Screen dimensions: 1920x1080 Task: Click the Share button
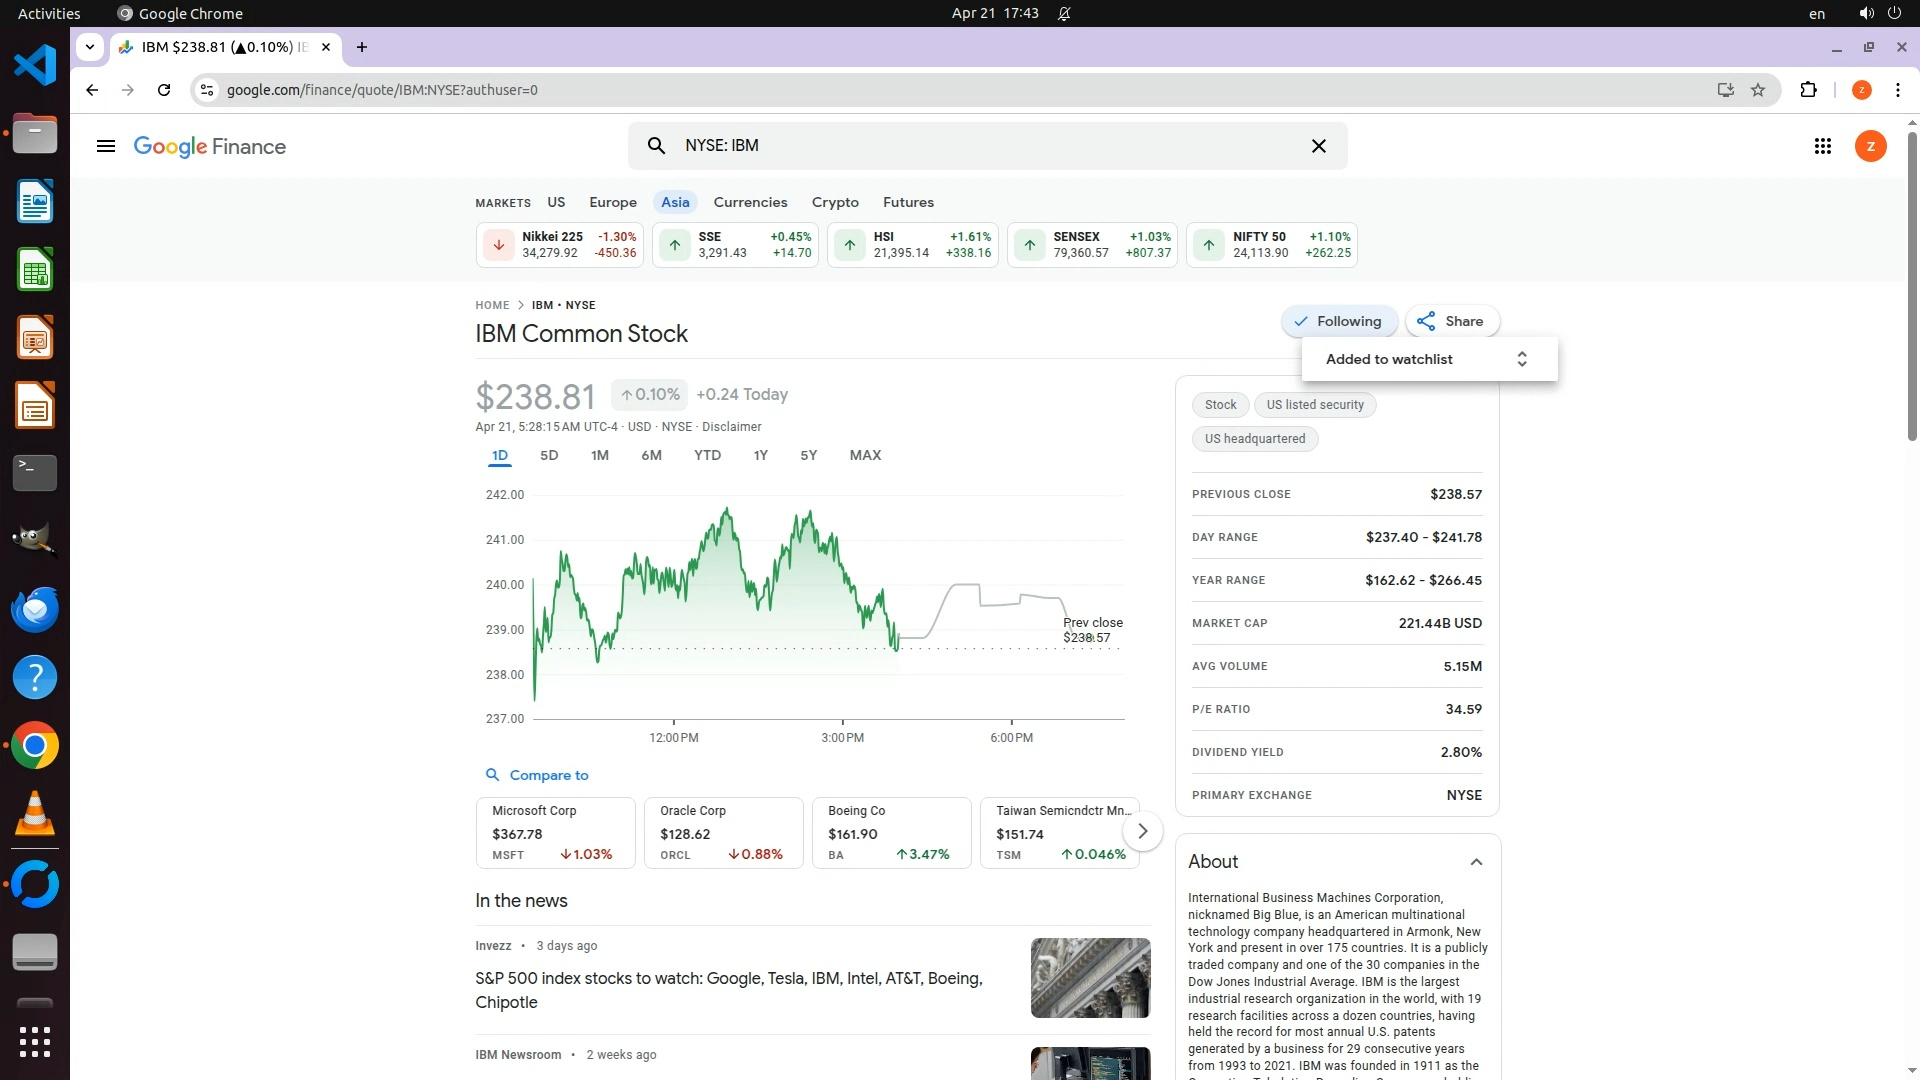(1451, 321)
